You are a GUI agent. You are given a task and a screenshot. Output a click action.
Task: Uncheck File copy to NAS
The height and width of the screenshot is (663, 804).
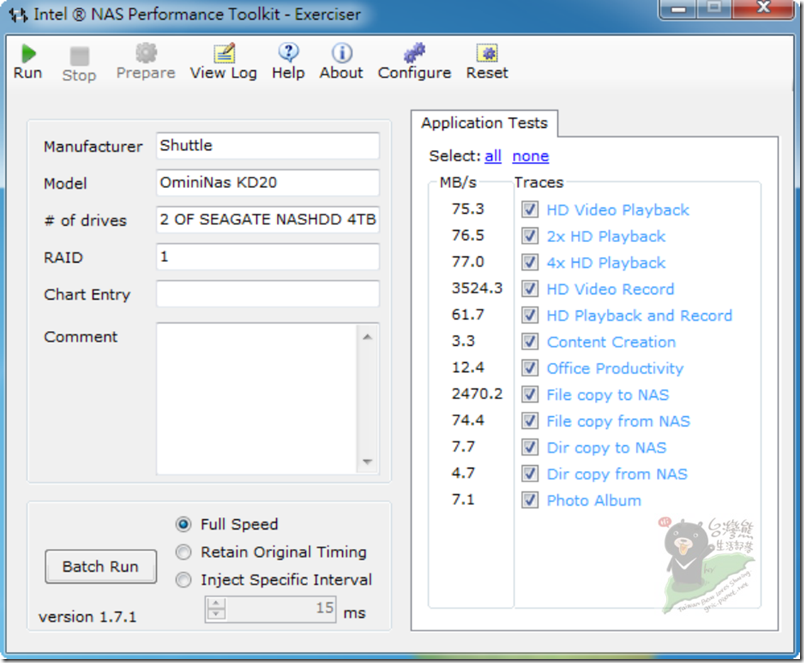tap(530, 394)
